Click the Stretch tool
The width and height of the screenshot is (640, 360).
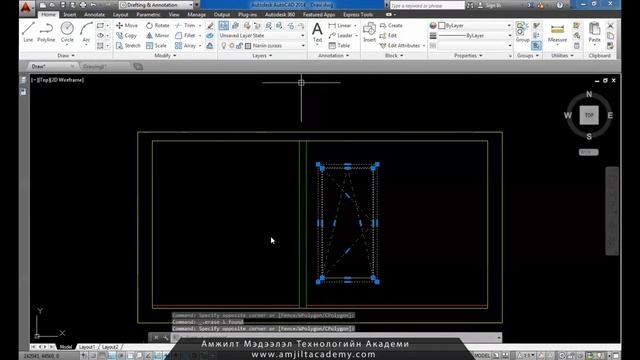(128, 46)
